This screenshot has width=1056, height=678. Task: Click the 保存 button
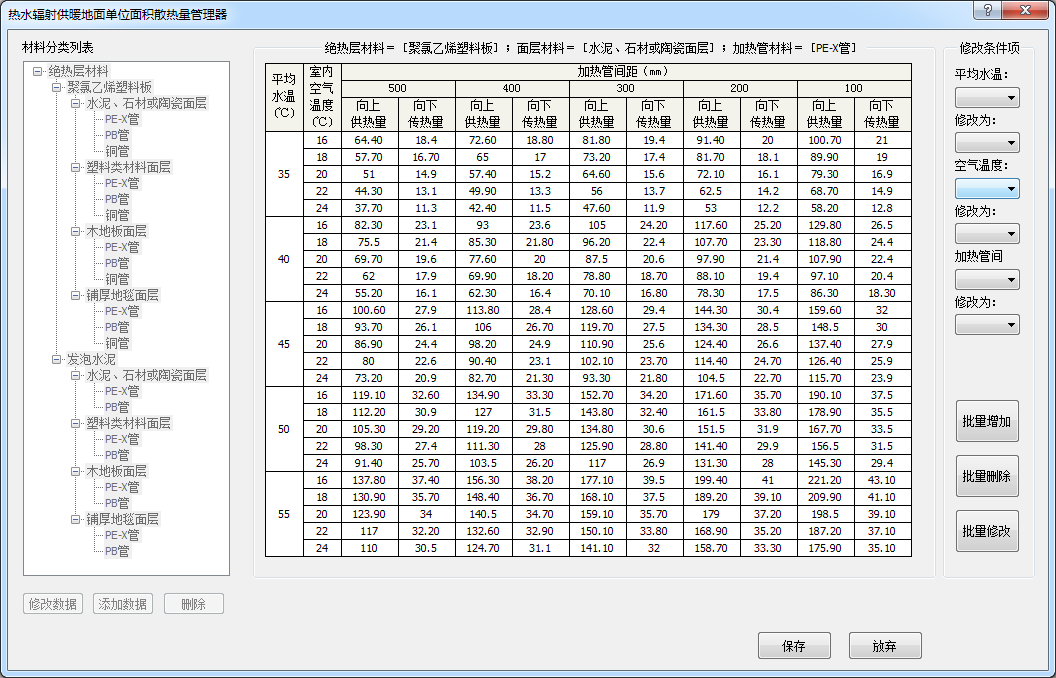point(794,646)
